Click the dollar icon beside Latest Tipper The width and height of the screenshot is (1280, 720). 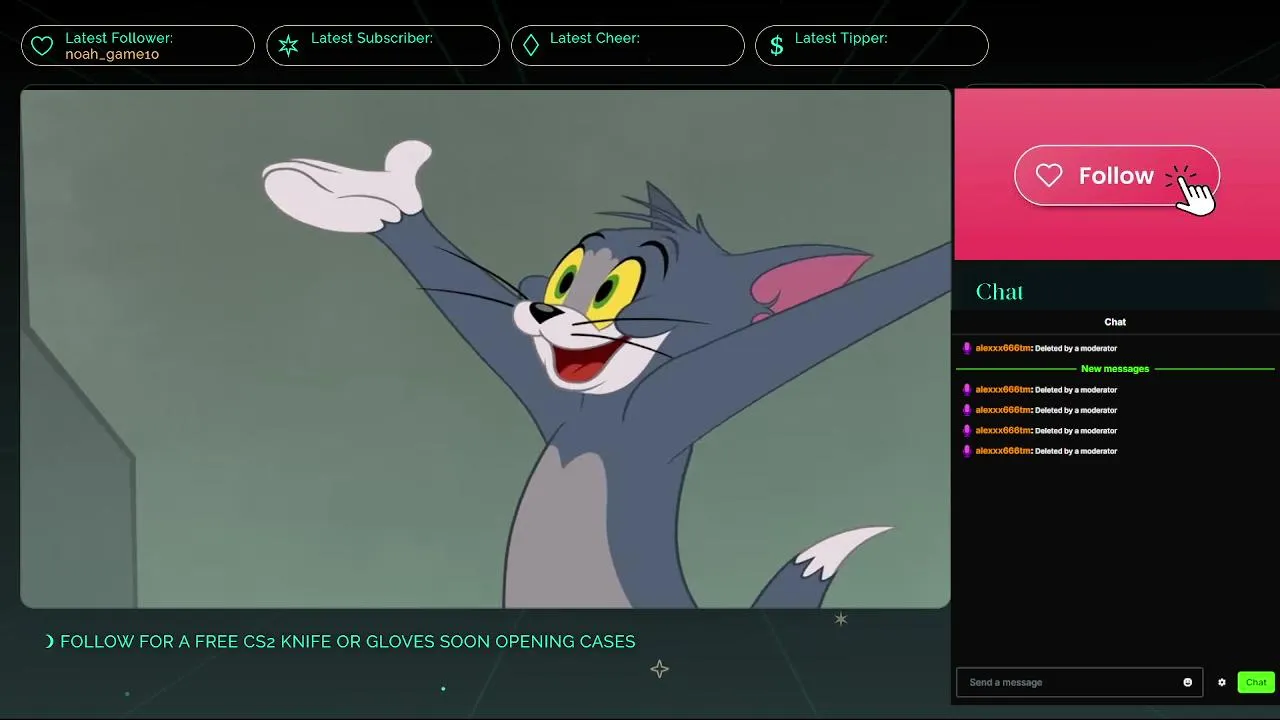776,46
